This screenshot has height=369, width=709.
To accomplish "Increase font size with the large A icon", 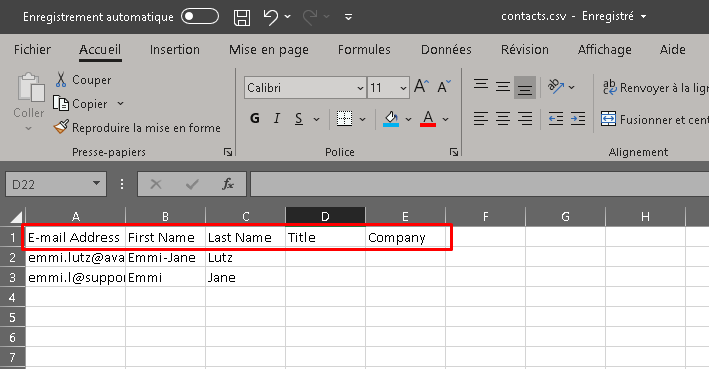I will (421, 86).
